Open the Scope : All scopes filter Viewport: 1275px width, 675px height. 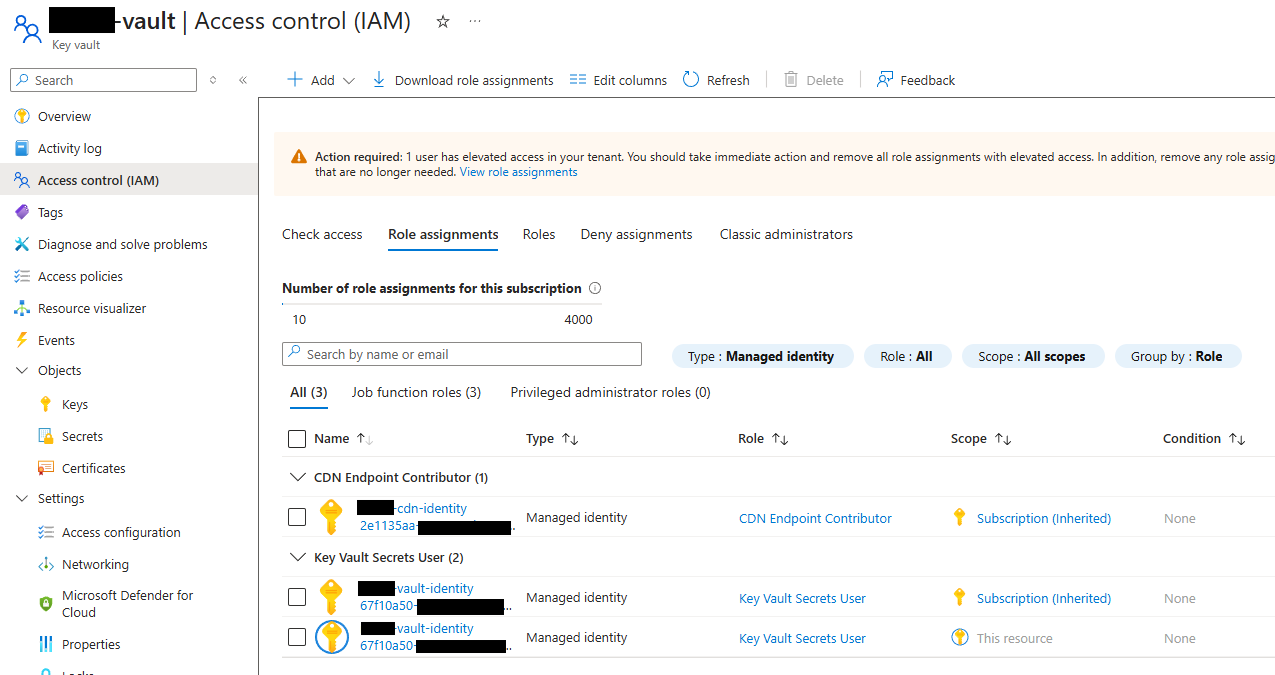point(1033,356)
